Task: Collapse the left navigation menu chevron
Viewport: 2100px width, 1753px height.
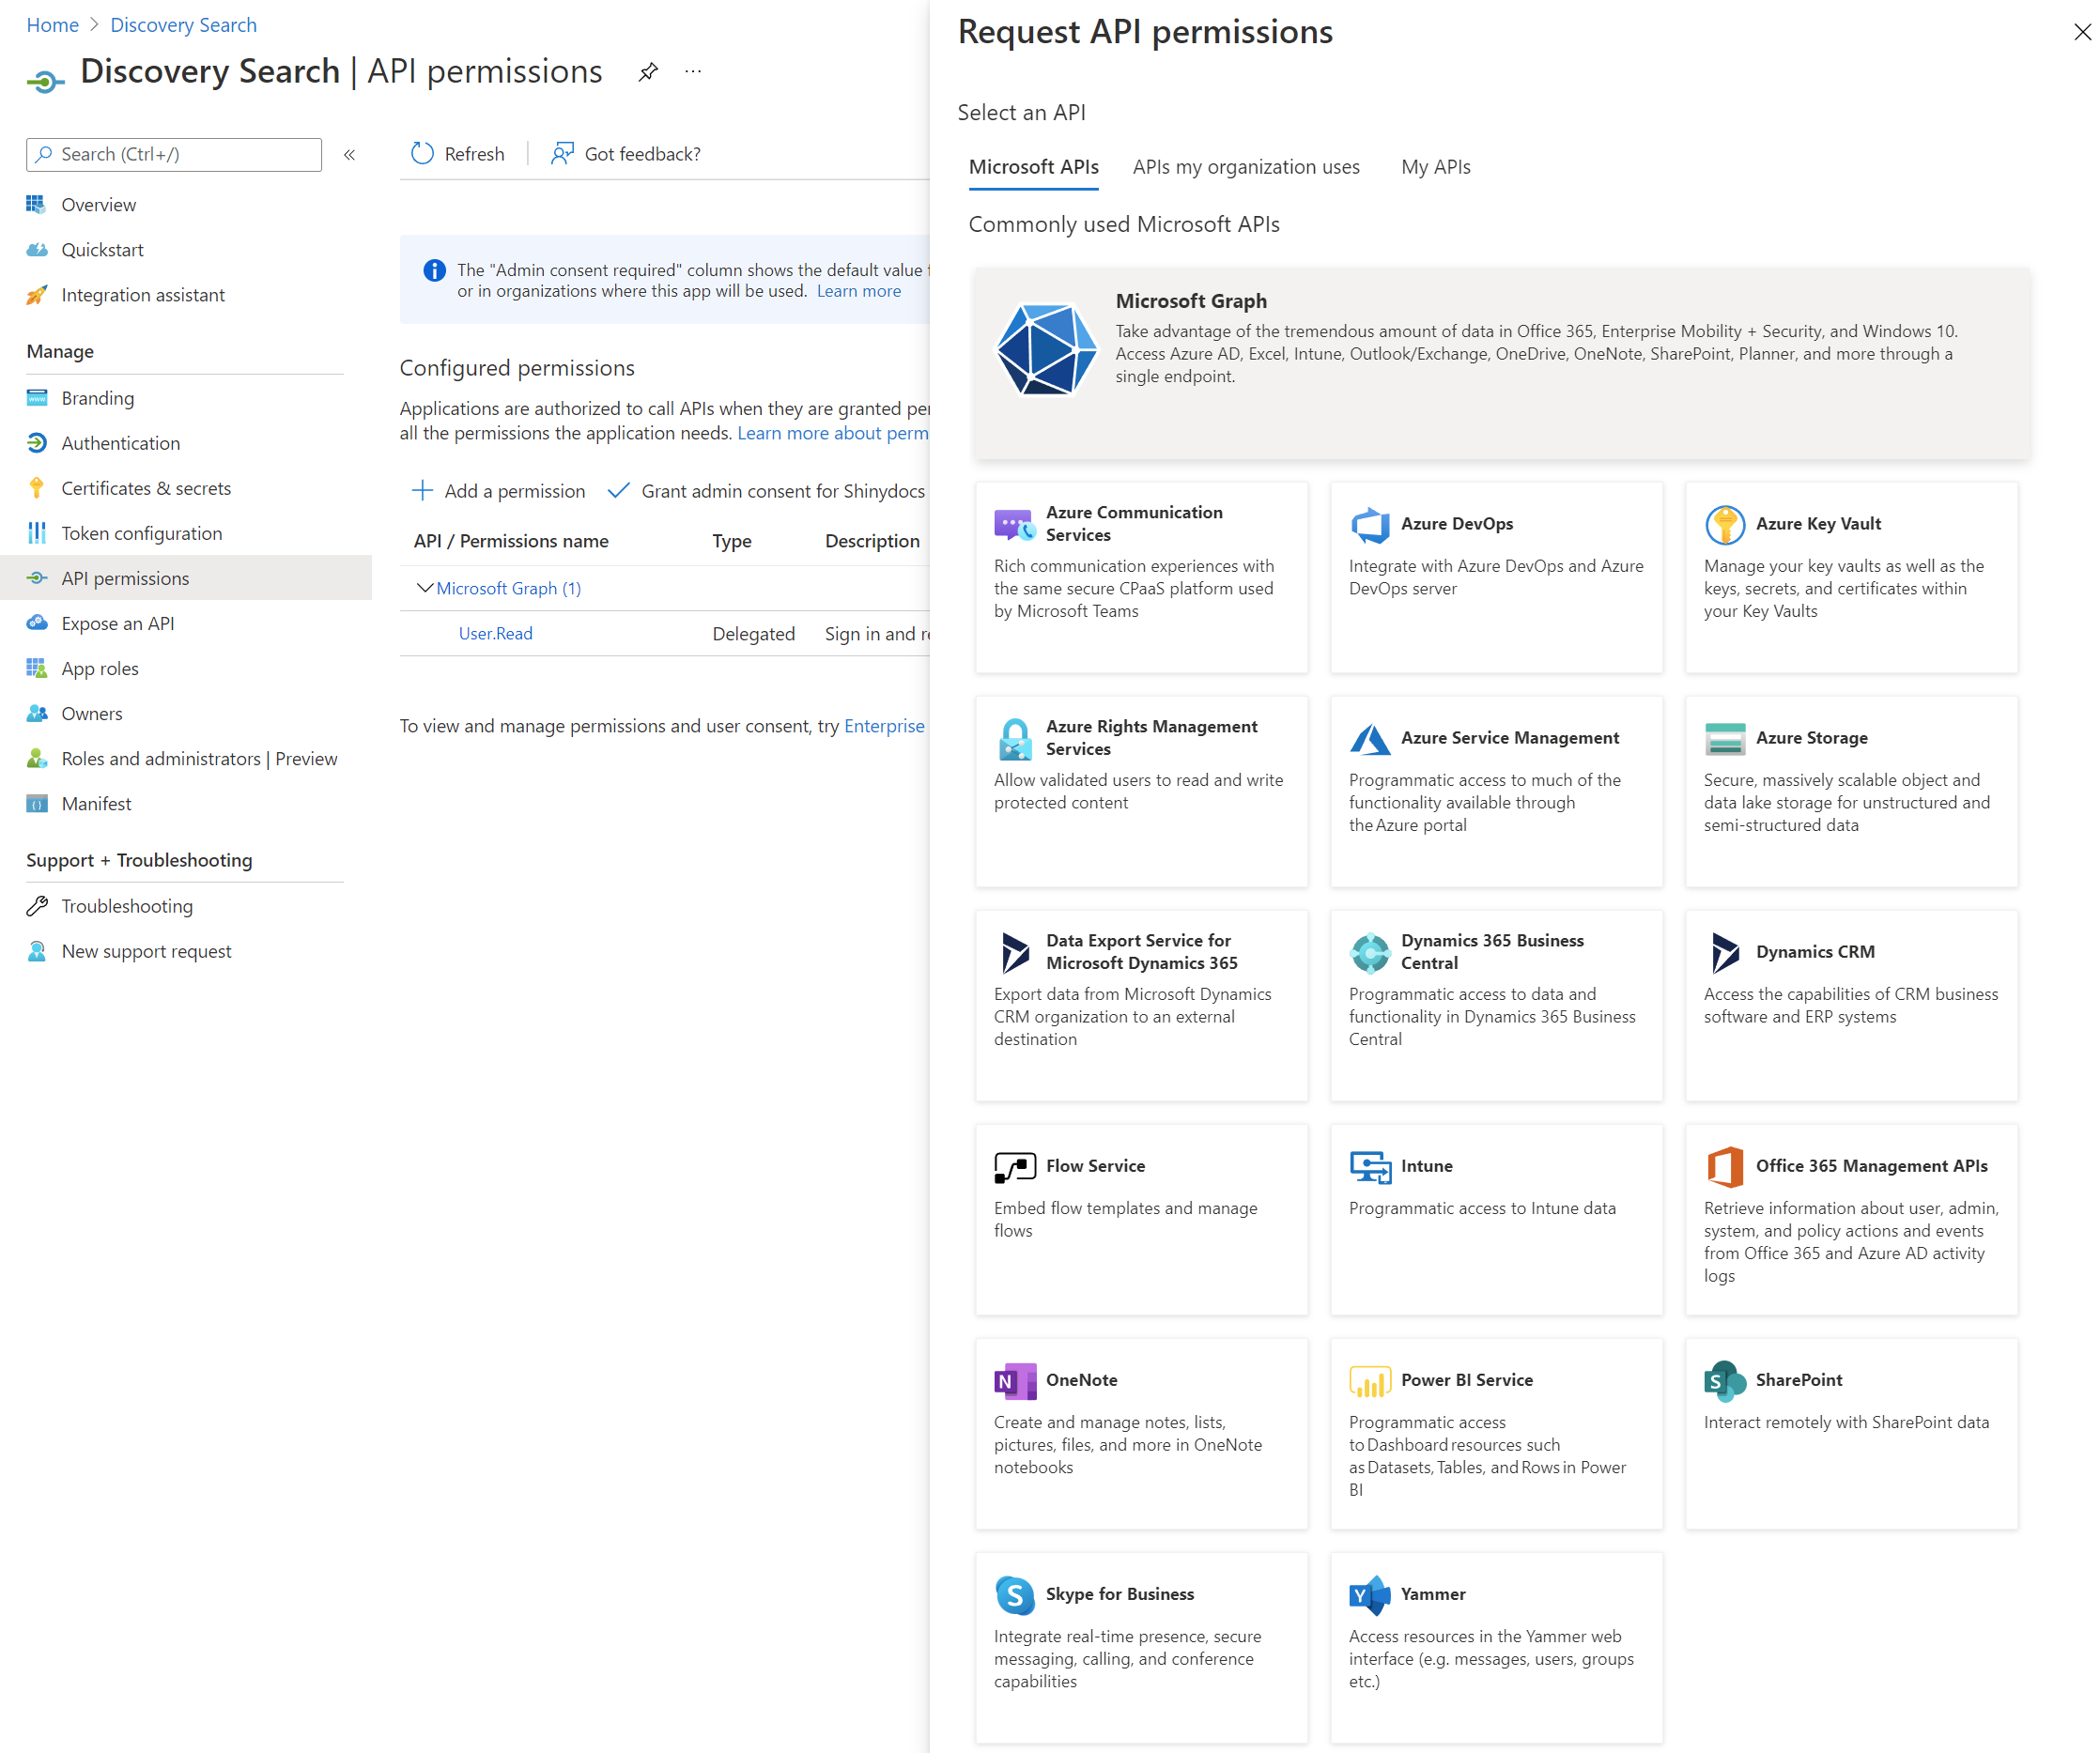Action: coord(349,154)
